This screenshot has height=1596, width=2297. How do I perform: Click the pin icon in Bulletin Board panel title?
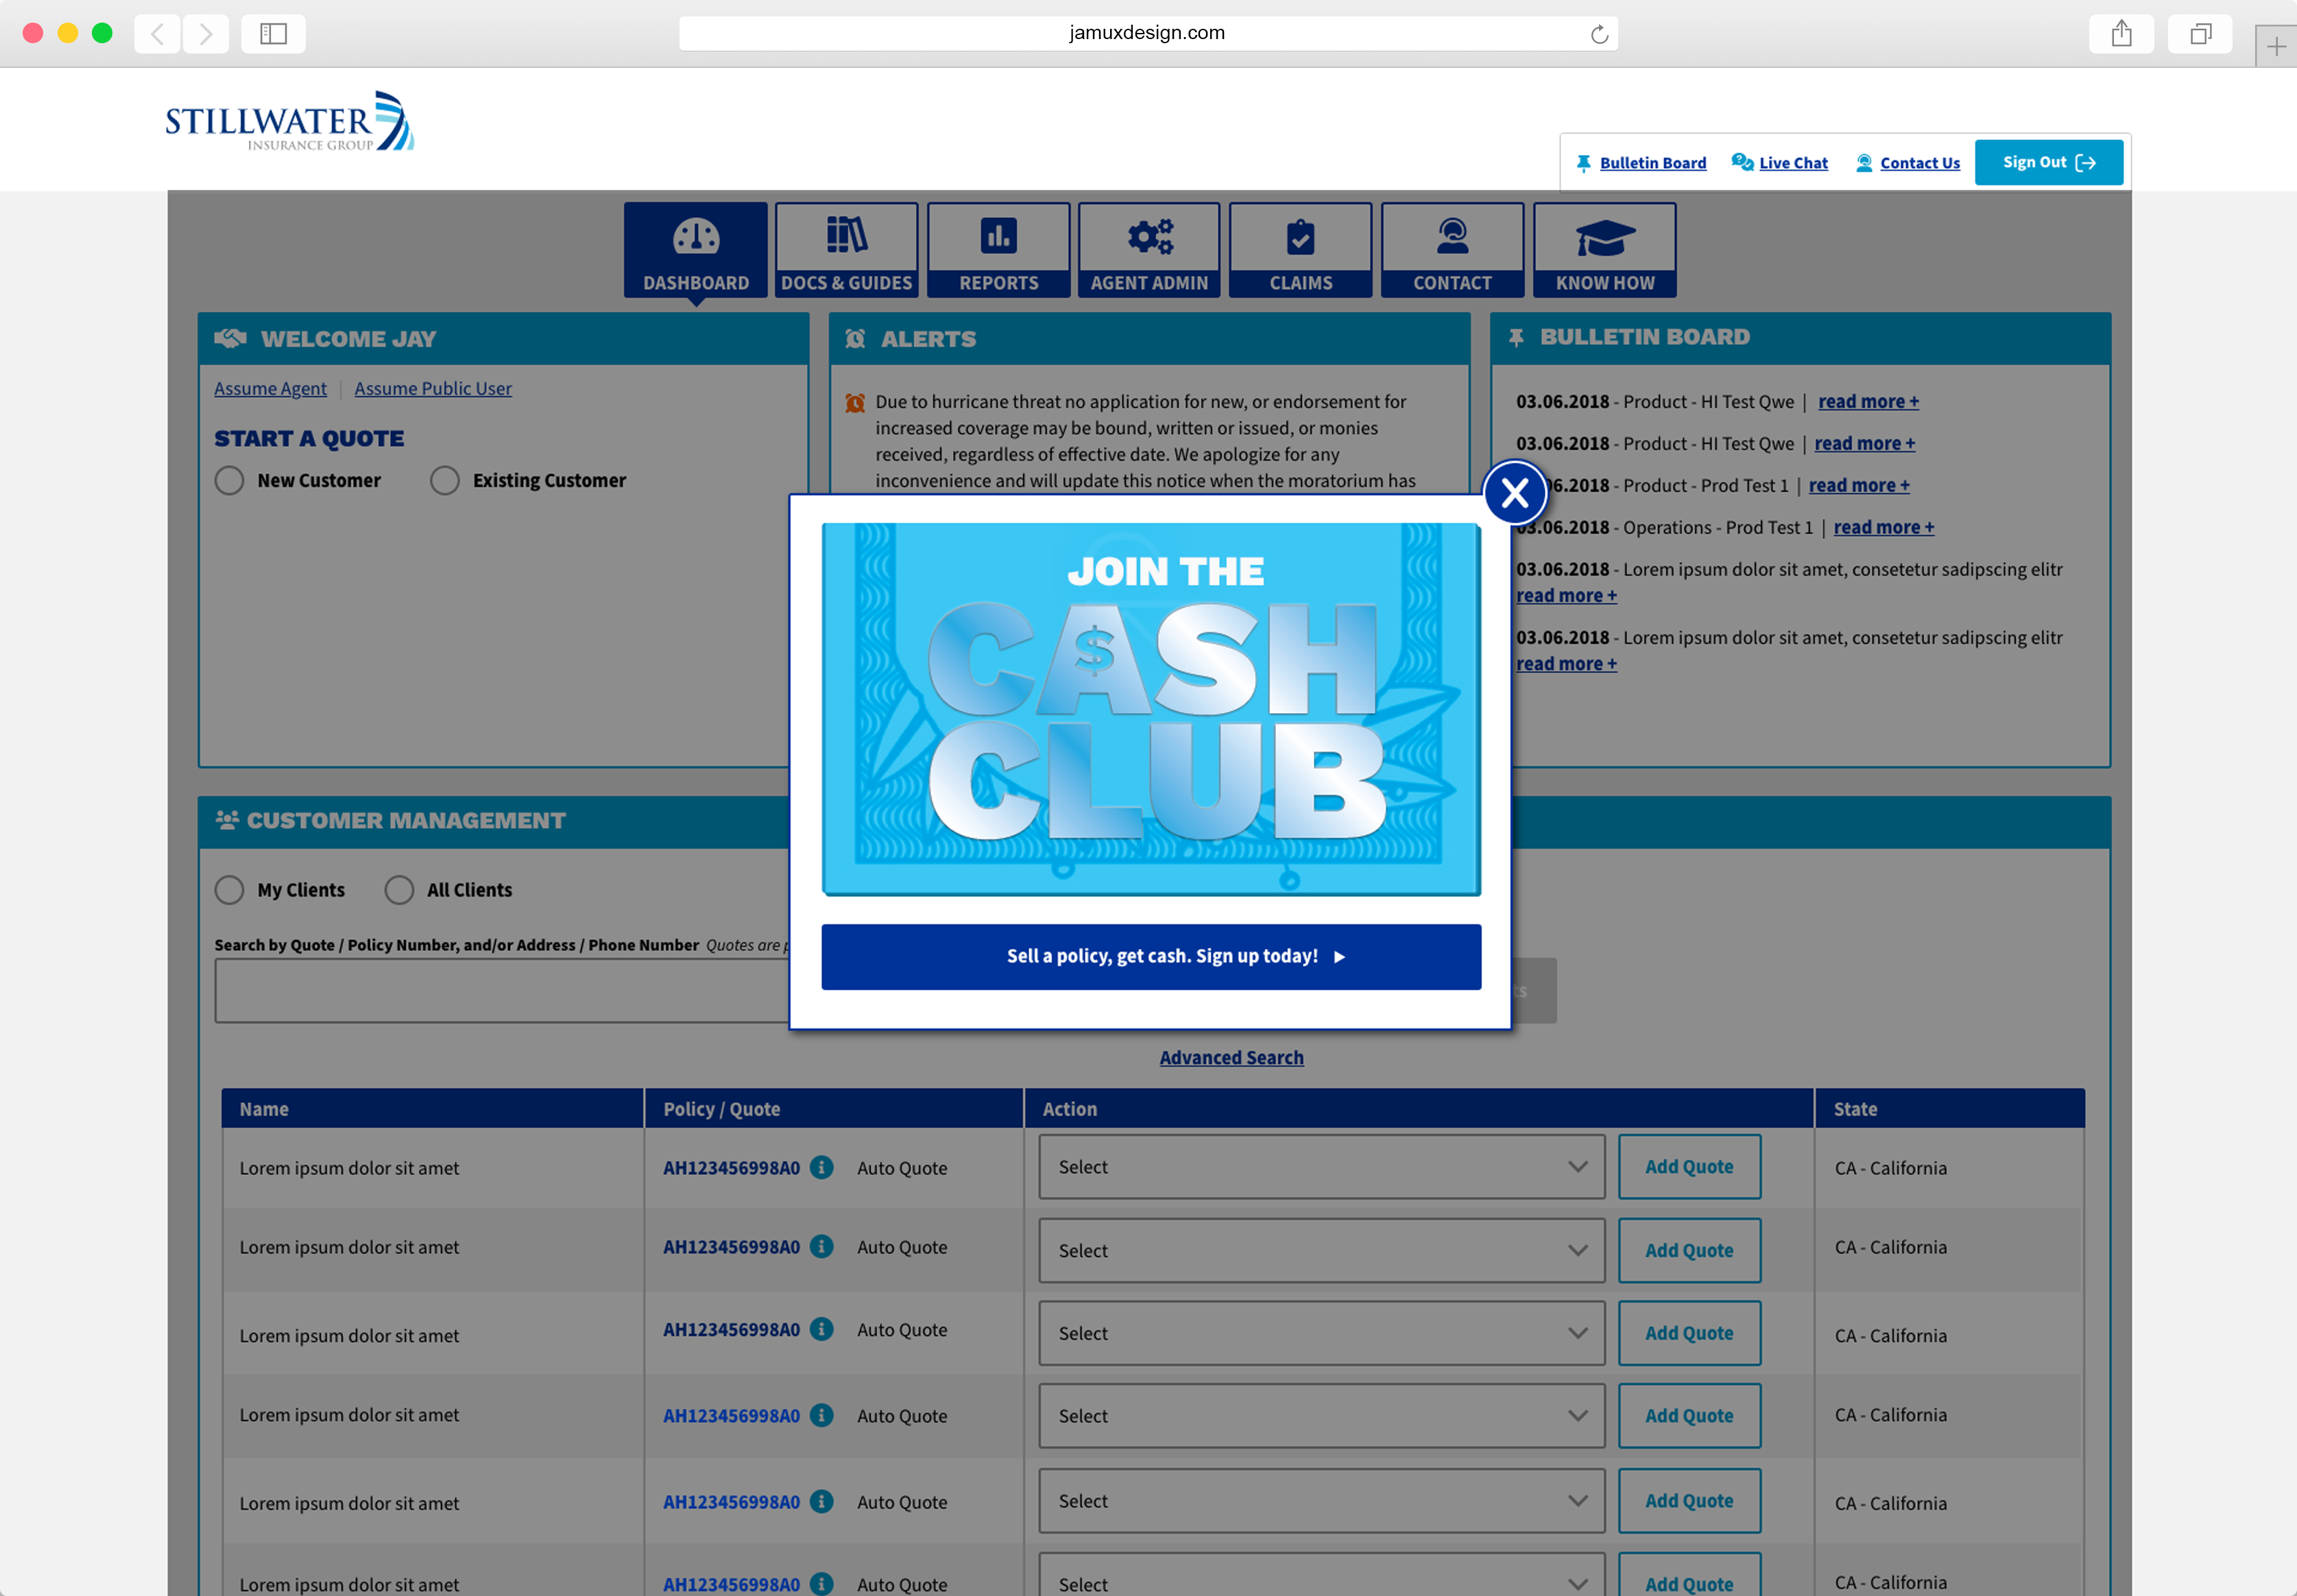pos(1516,338)
